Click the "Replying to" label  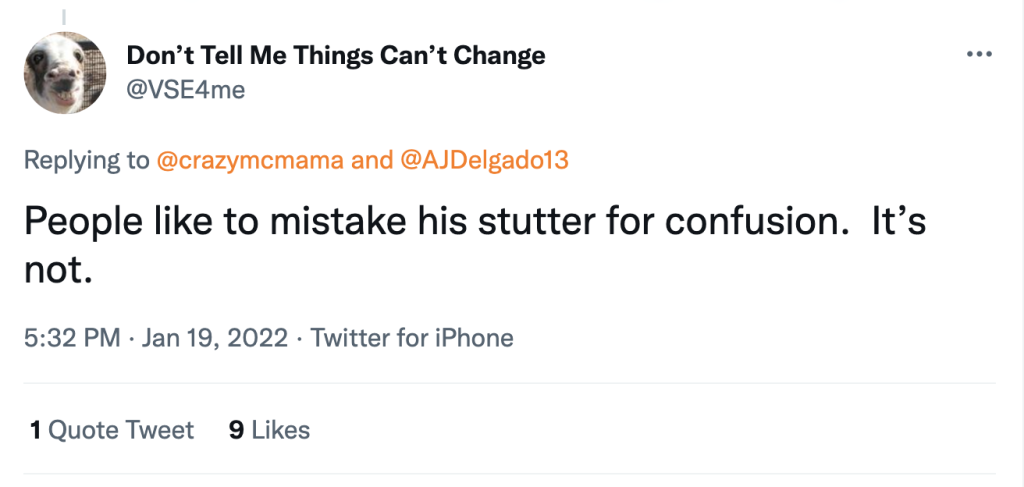87,161
